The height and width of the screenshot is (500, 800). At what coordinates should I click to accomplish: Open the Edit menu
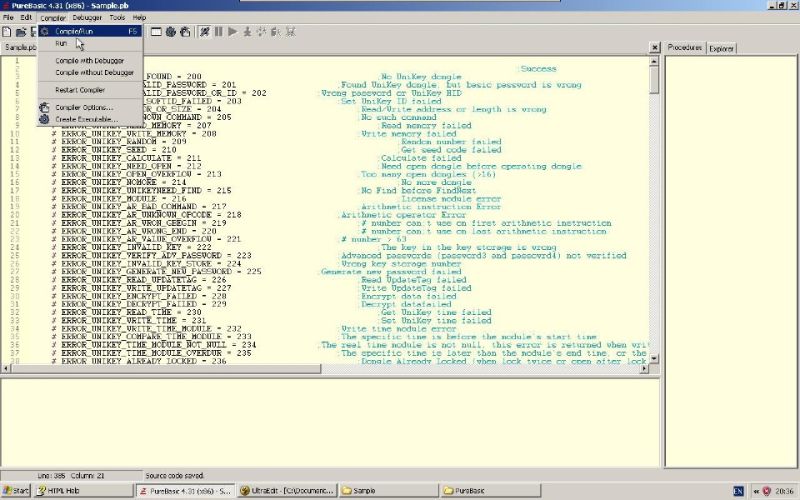[x=26, y=17]
